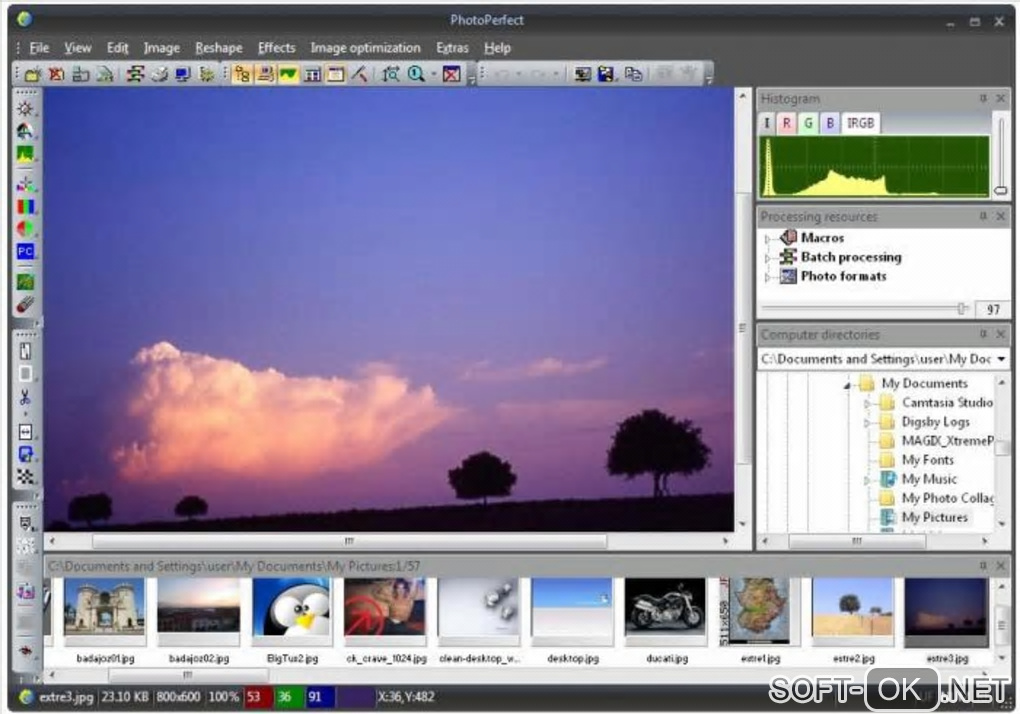This screenshot has width=1020, height=714.
Task: Pin the My Pictures thumbnail browser panel
Action: coord(983,566)
